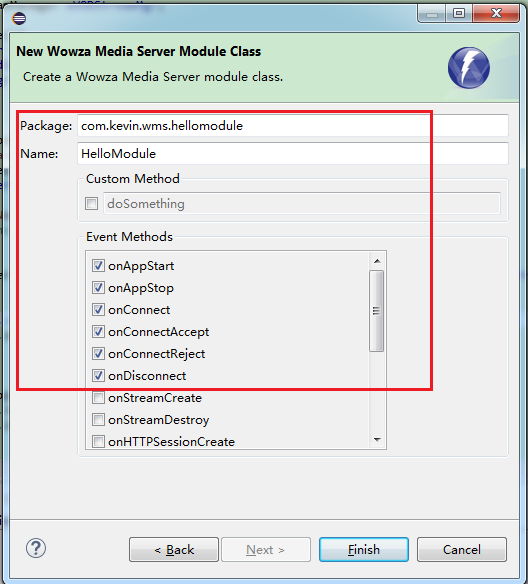Disable the onConnectReject checkbox
The width and height of the screenshot is (528, 584).
coord(98,354)
